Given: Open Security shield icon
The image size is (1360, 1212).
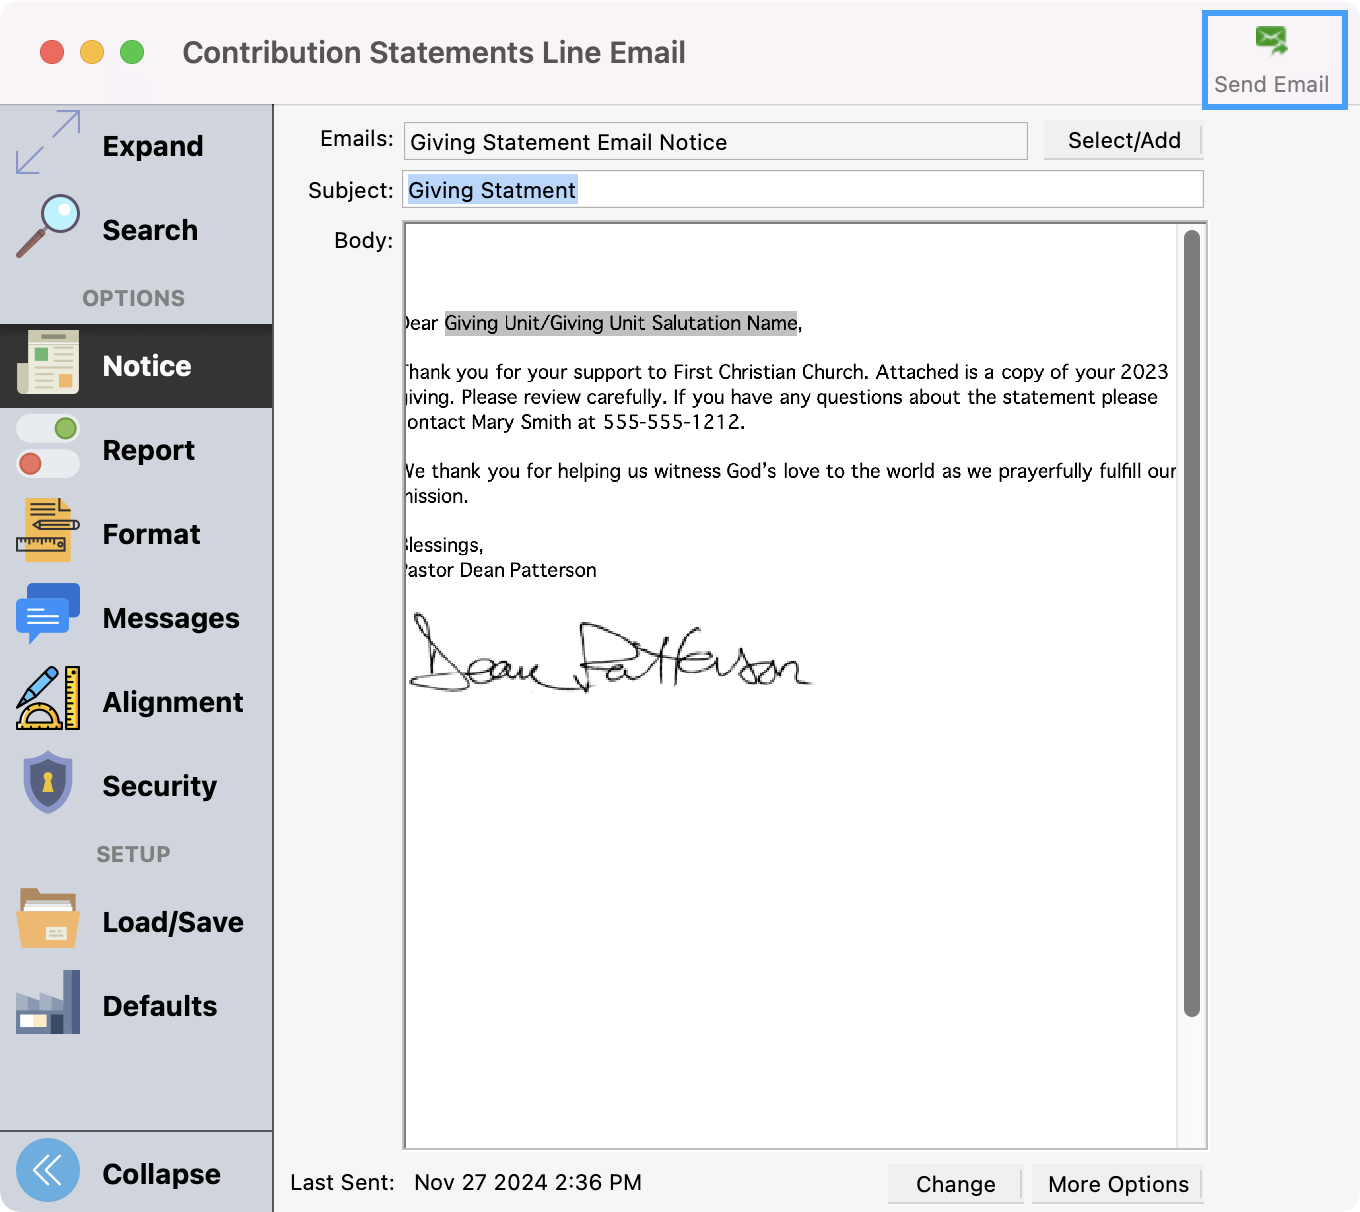Looking at the screenshot, I should (48, 782).
